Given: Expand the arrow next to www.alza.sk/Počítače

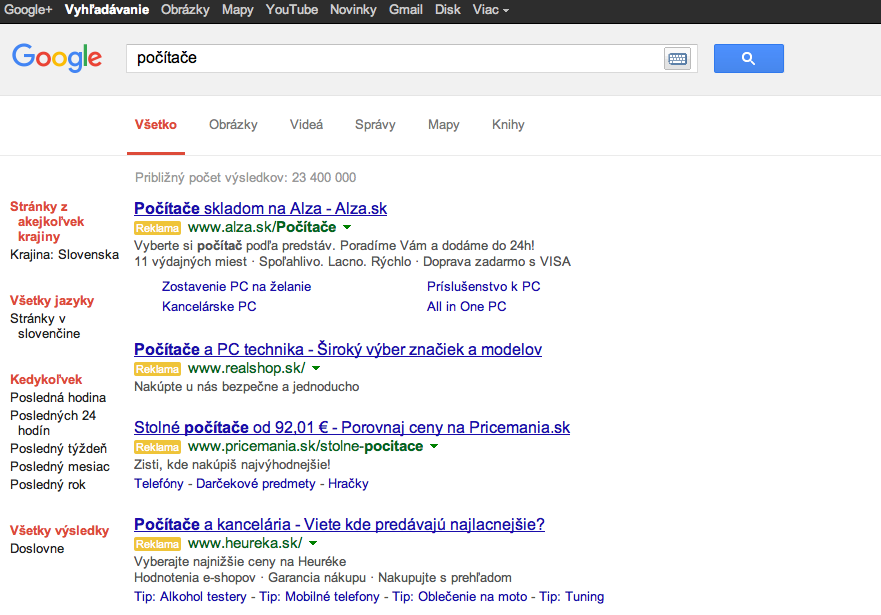Looking at the screenshot, I should (347, 227).
